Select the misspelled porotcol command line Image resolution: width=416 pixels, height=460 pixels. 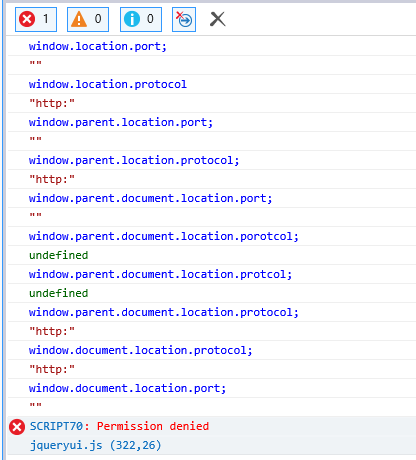pos(164,236)
